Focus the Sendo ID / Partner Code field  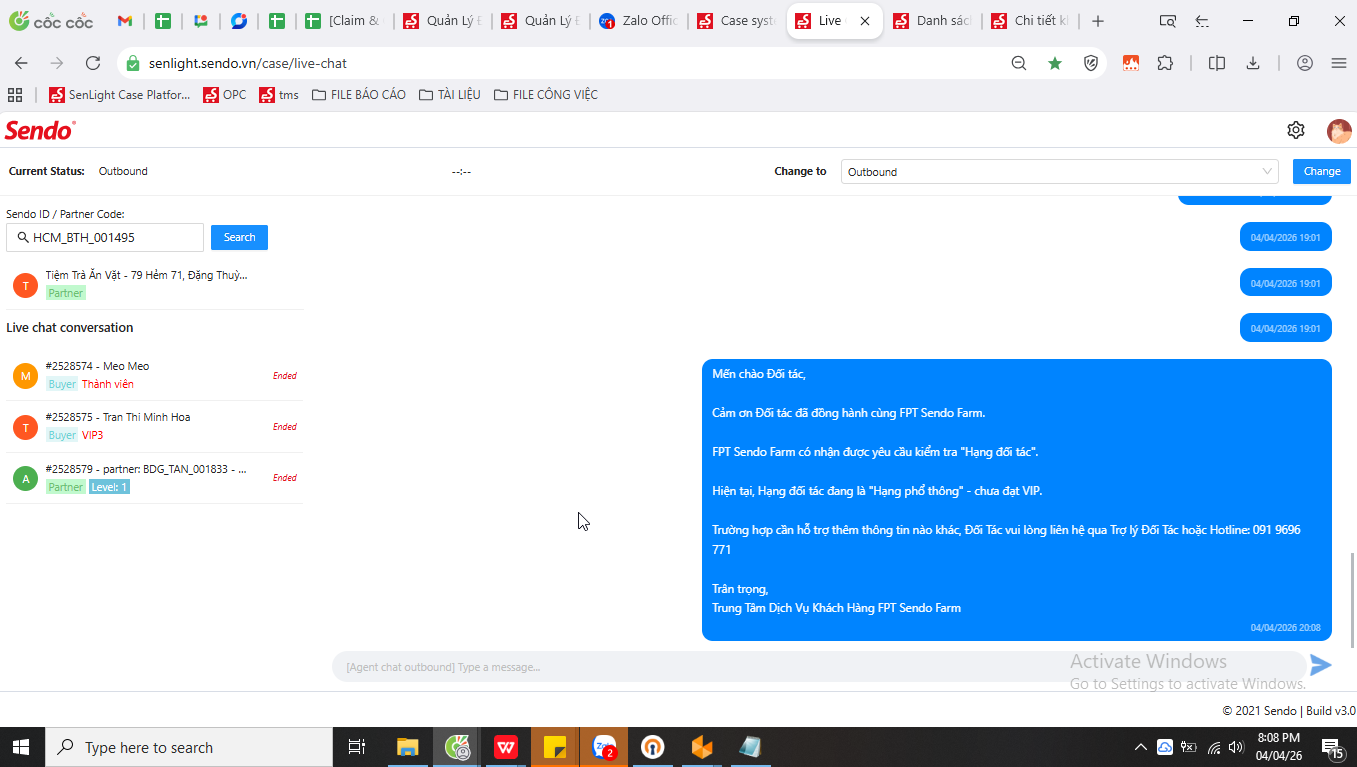105,237
